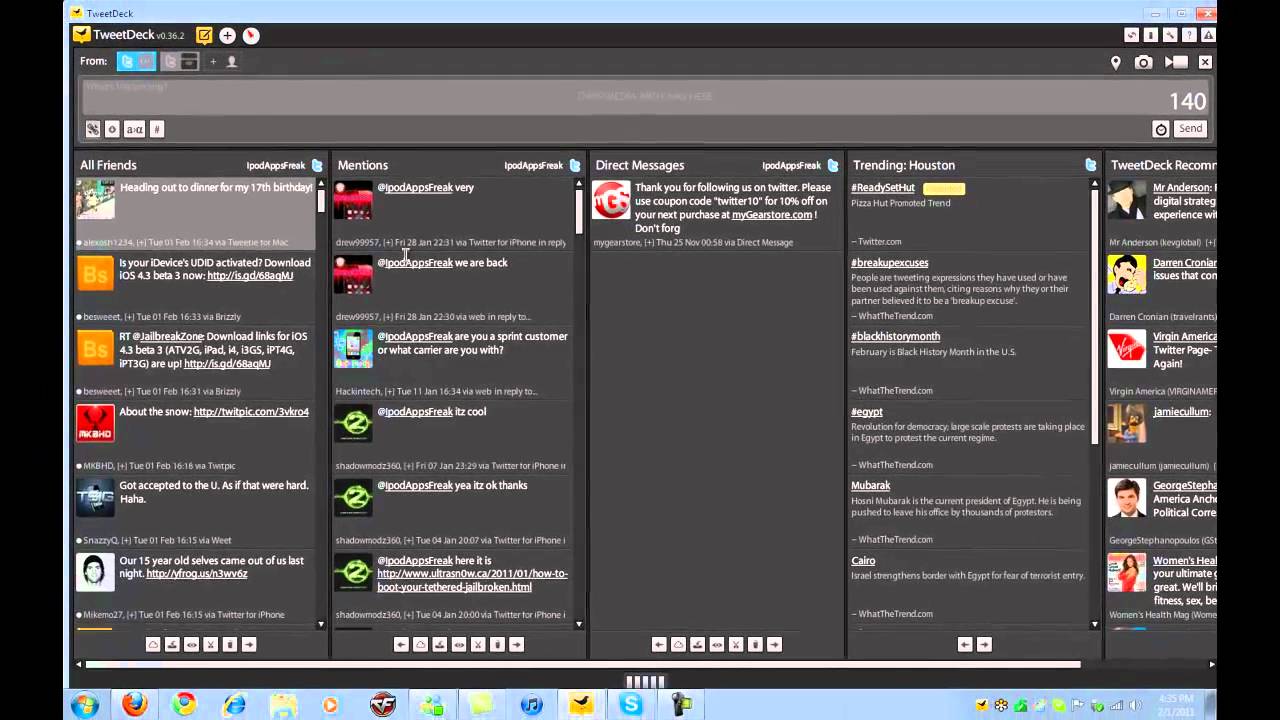
Task: Select the All Friends column header
Action: pos(108,165)
